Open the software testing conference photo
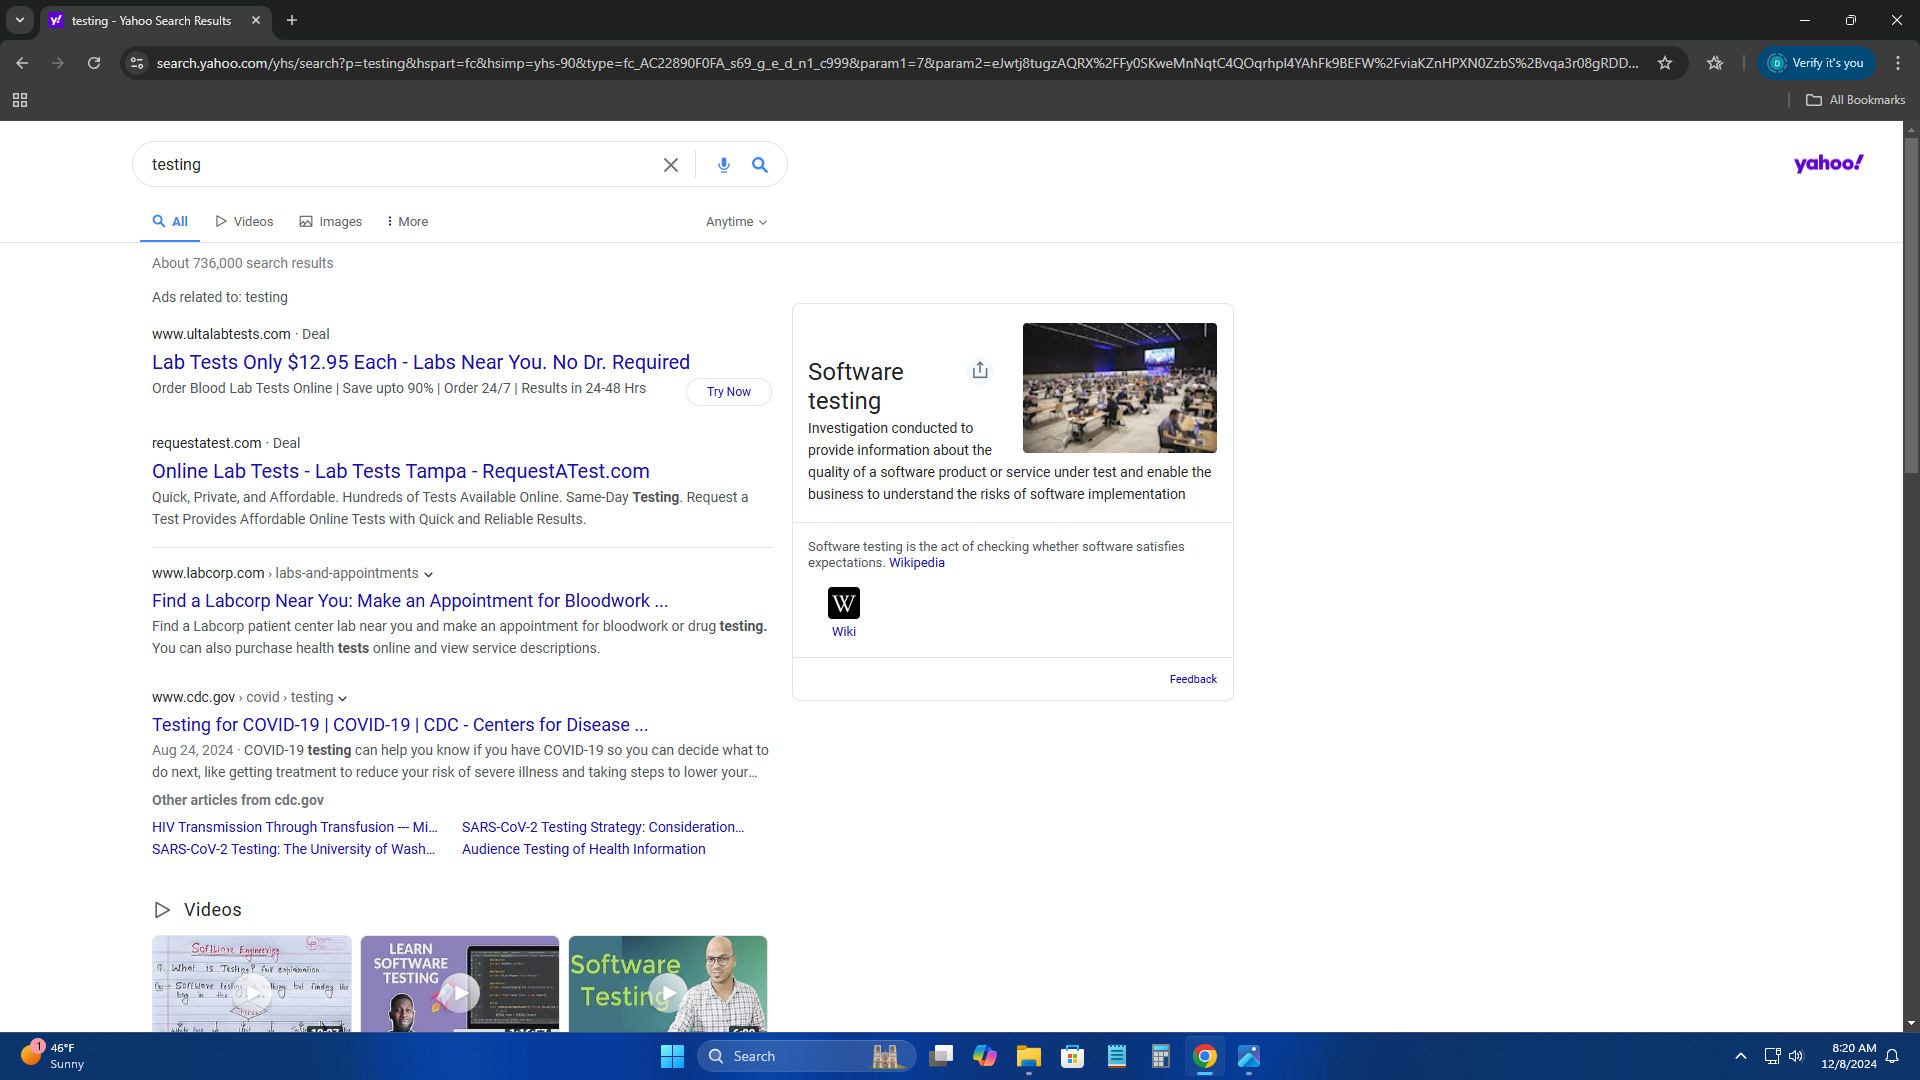 [1120, 388]
